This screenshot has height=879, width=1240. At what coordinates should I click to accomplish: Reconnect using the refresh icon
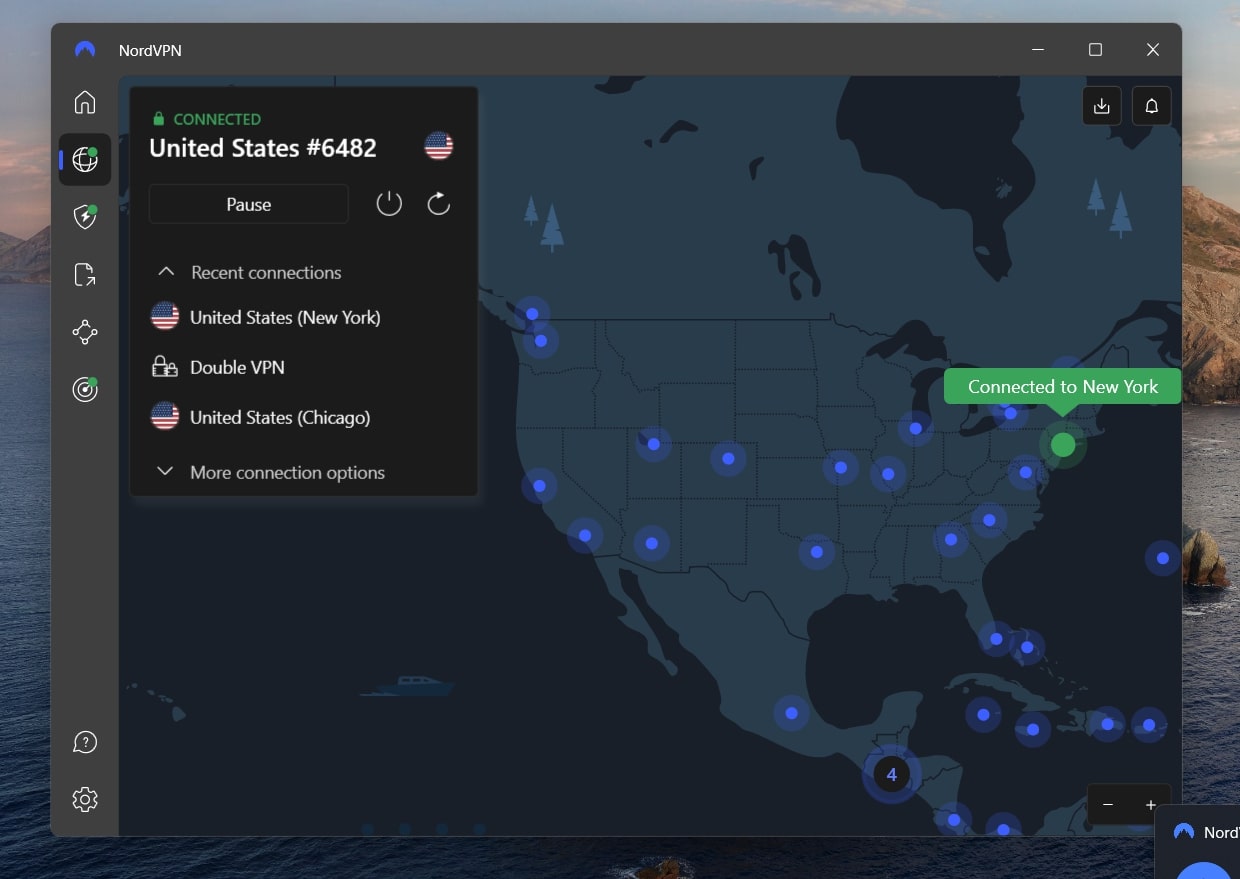pyautogui.click(x=438, y=203)
